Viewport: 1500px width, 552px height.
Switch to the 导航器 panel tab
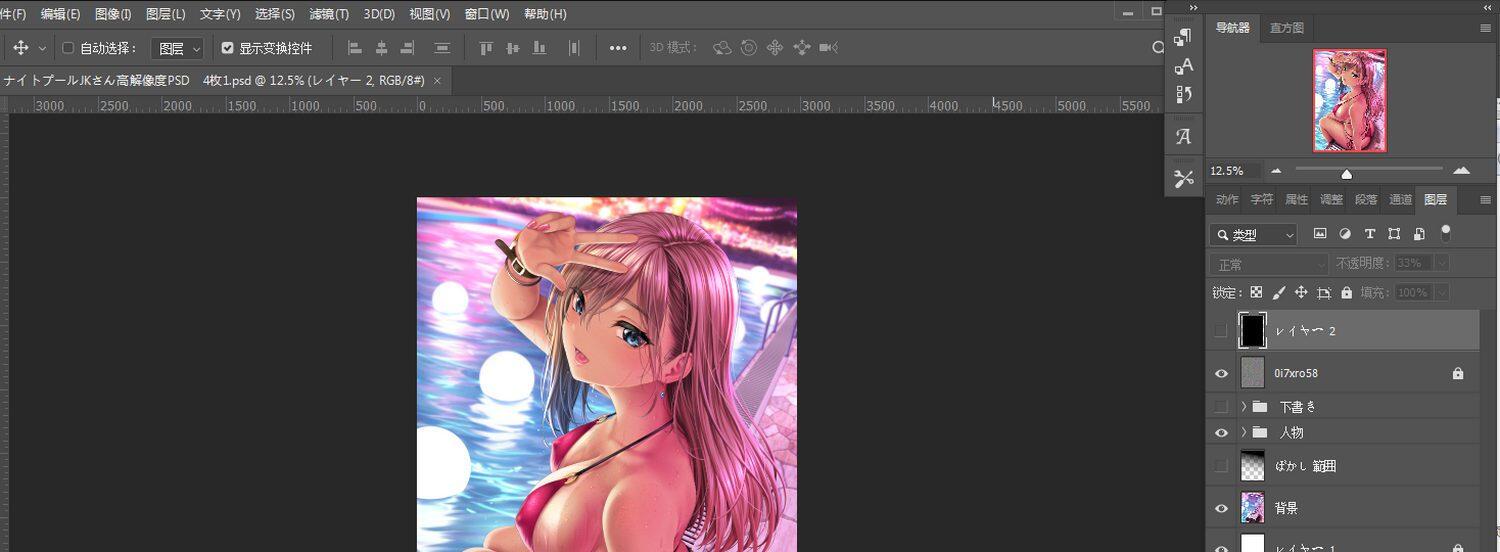point(1232,28)
